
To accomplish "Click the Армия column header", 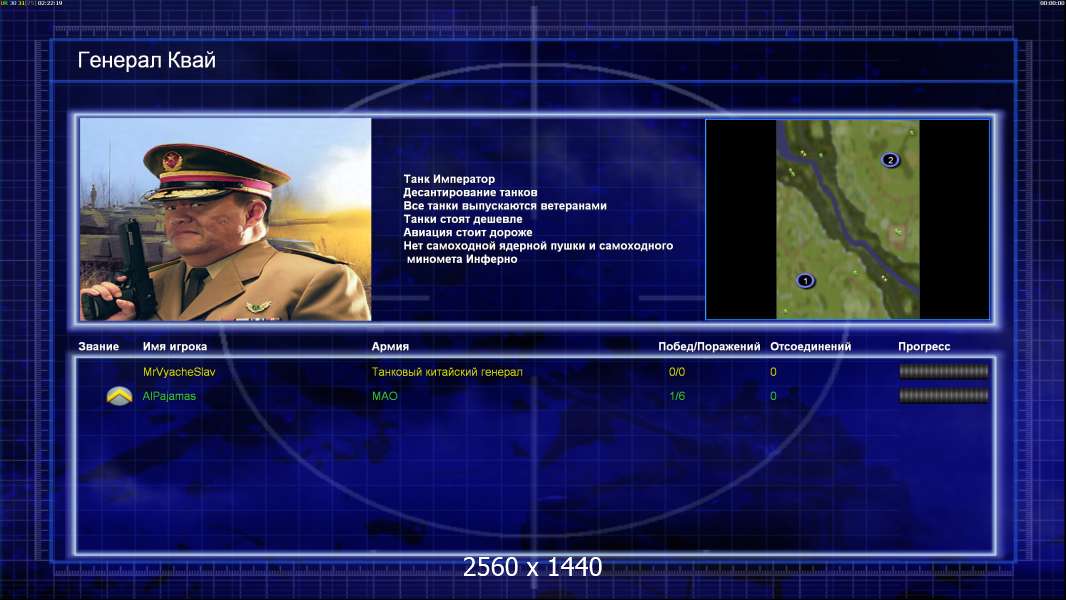I will (x=390, y=347).
